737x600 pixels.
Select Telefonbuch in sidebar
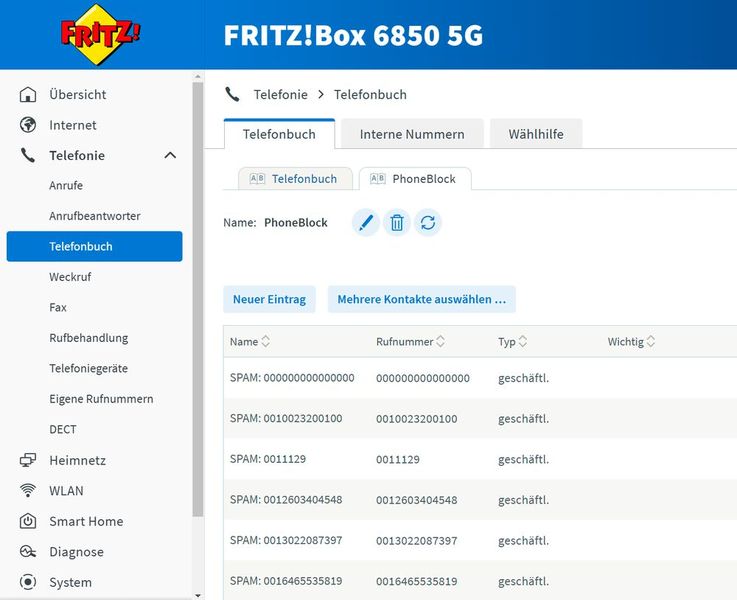tap(94, 246)
